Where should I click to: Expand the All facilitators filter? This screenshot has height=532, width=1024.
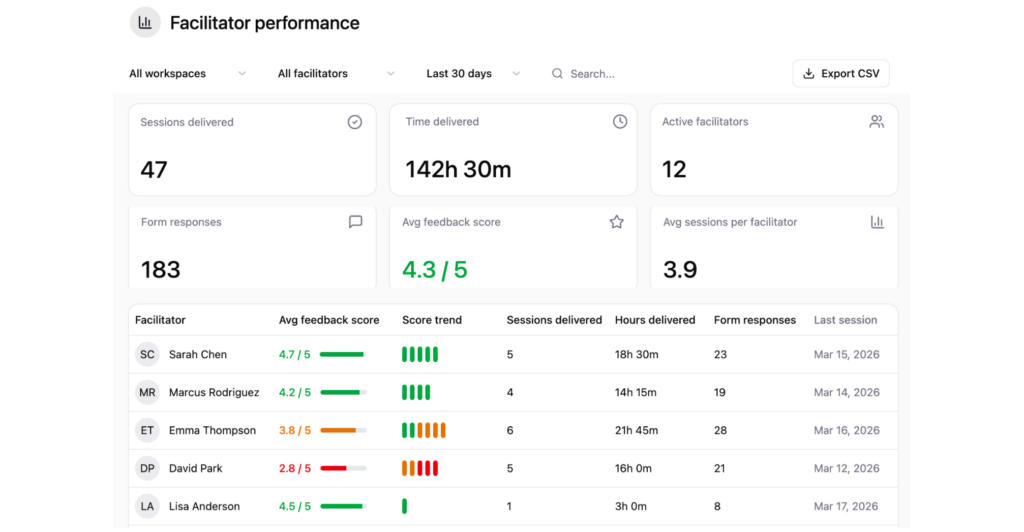pyautogui.click(x=335, y=74)
